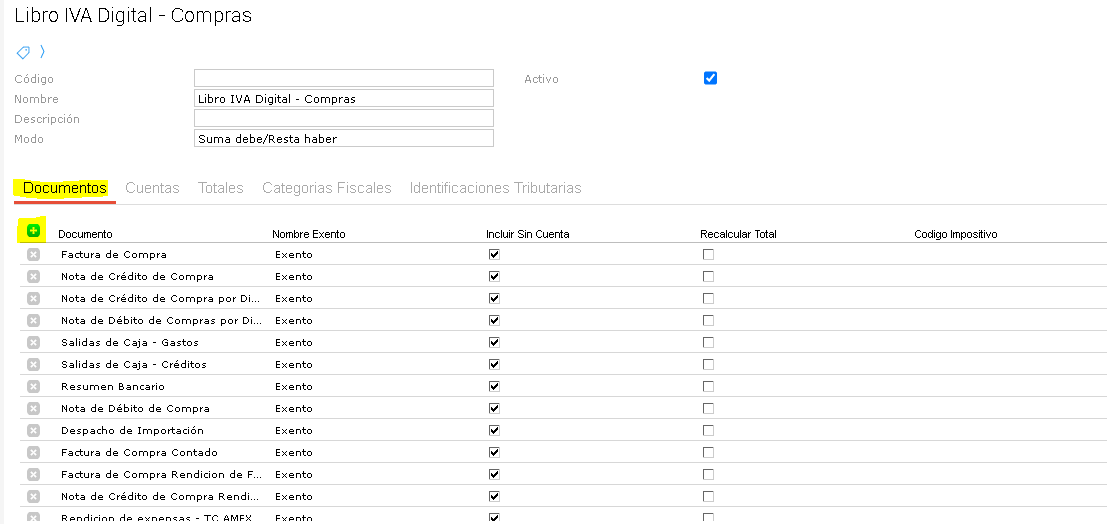Delete the Nota de Crédito de Compra row
The height and width of the screenshot is (525, 1107).
tap(33, 277)
